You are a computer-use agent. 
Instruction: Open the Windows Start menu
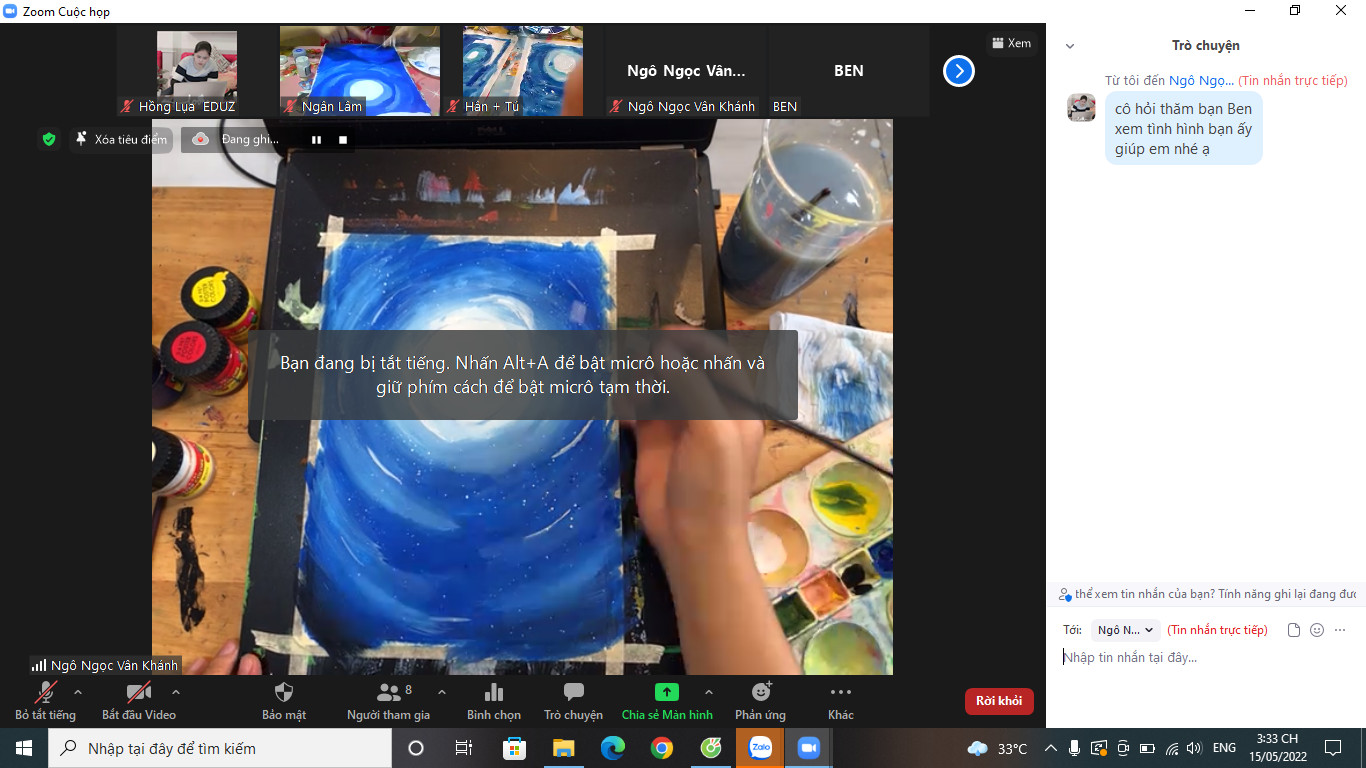pos(24,748)
